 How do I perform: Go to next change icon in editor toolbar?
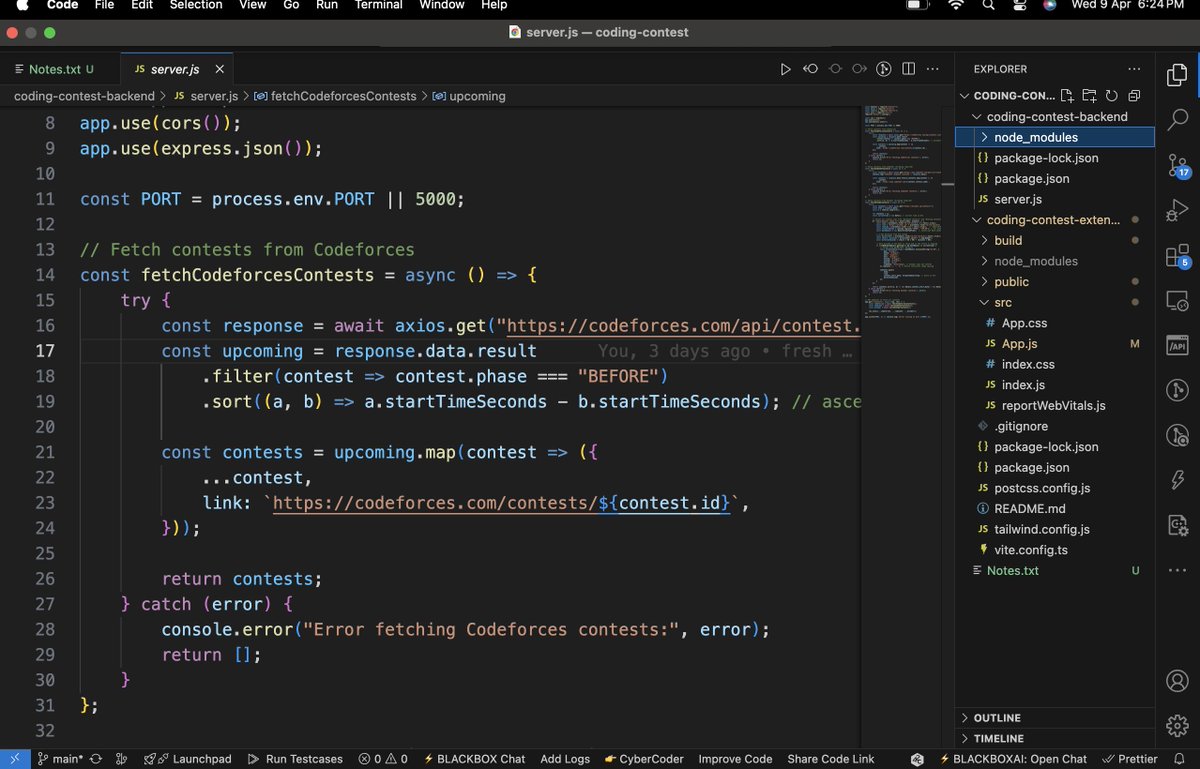[859, 69]
